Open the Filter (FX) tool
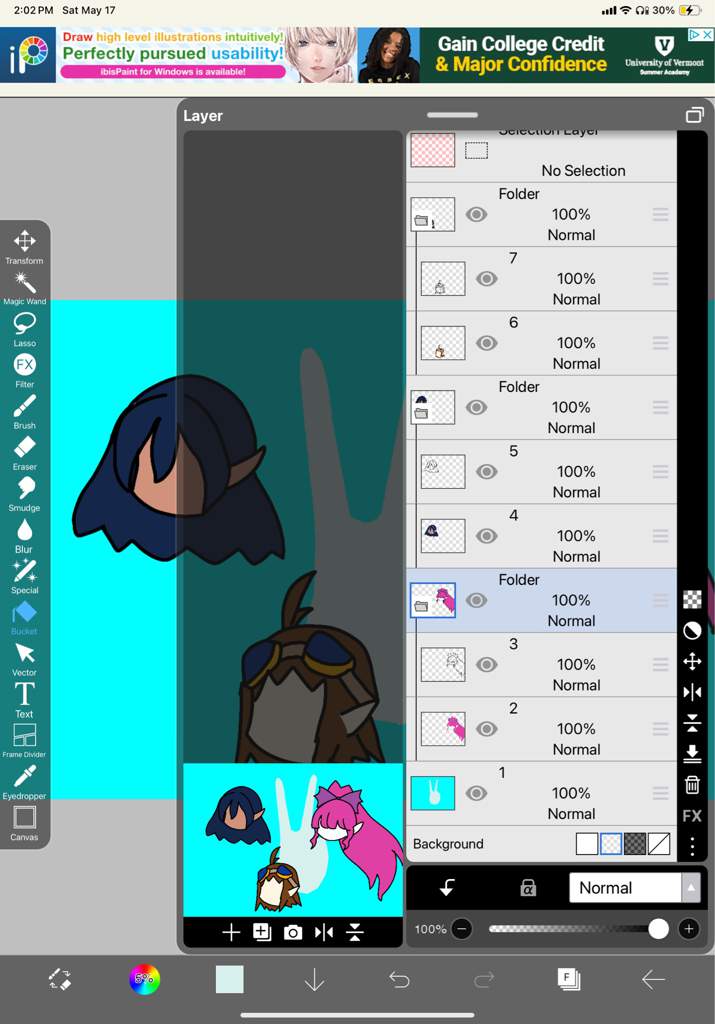This screenshot has width=715, height=1024. [x=24, y=370]
